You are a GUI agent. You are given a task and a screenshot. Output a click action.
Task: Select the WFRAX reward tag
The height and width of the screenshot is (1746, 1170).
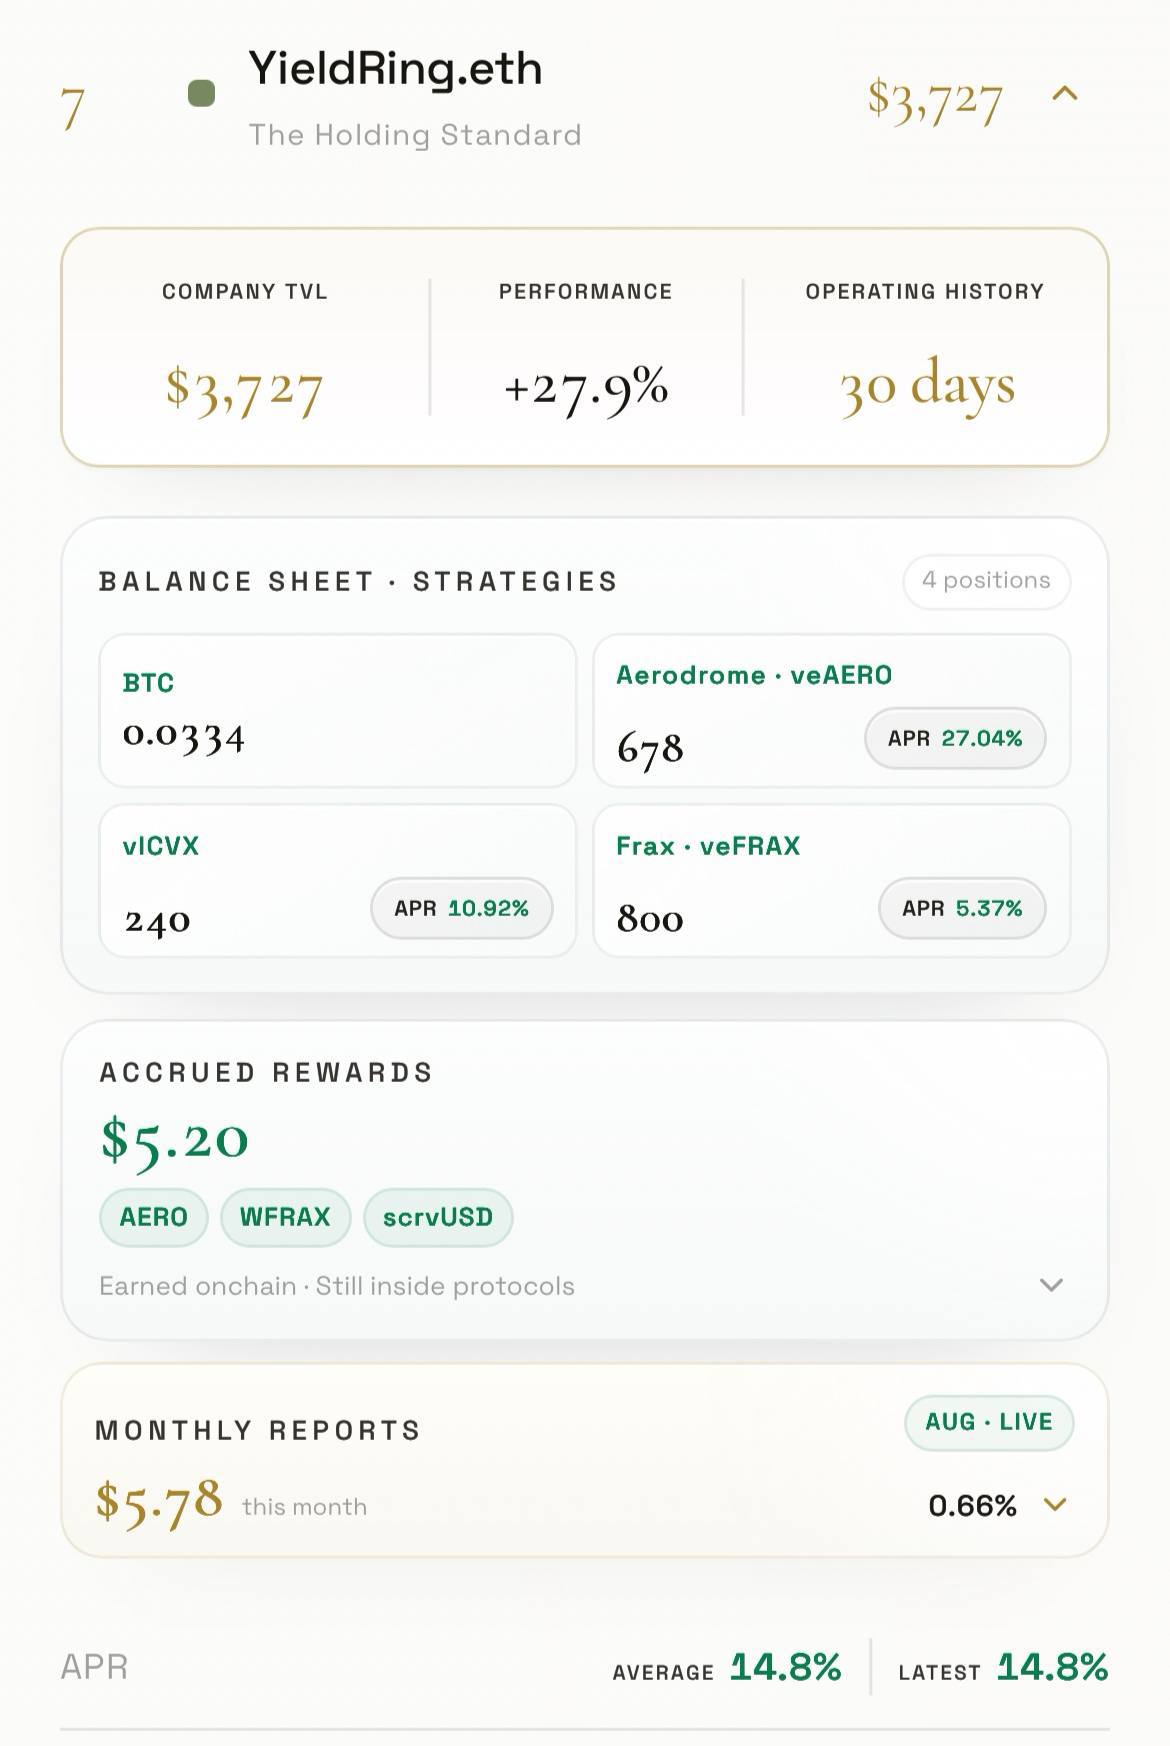click(x=285, y=1217)
